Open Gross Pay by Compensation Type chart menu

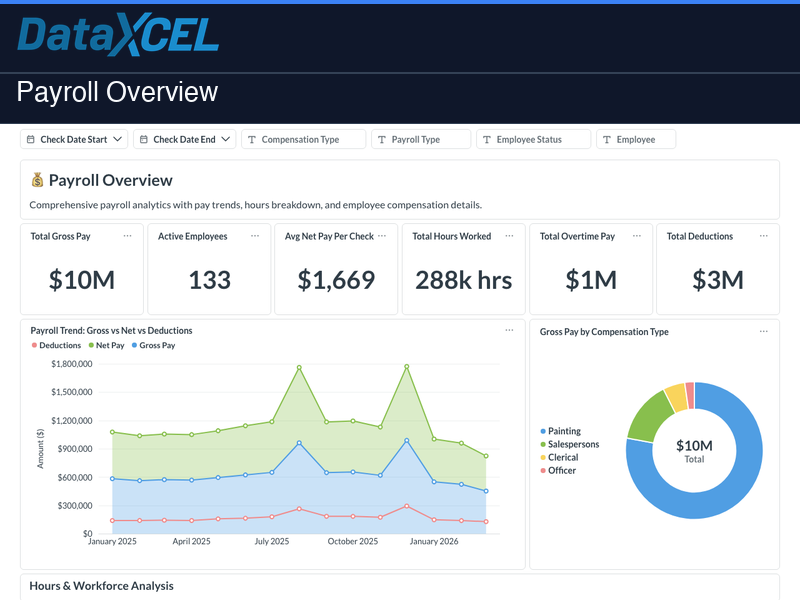point(763,331)
